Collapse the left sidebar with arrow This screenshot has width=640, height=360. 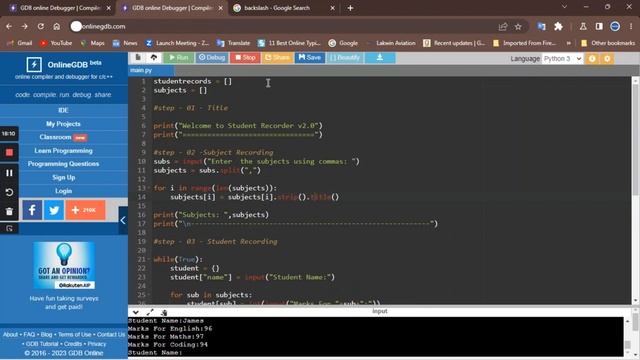123,220
